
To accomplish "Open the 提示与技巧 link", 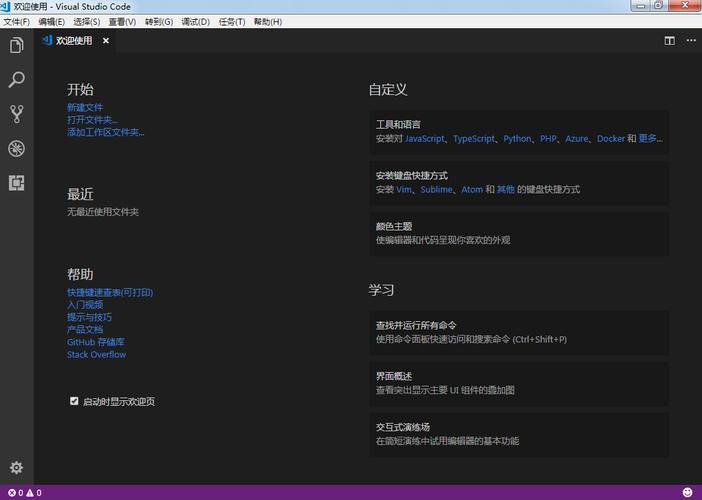I will [90, 317].
